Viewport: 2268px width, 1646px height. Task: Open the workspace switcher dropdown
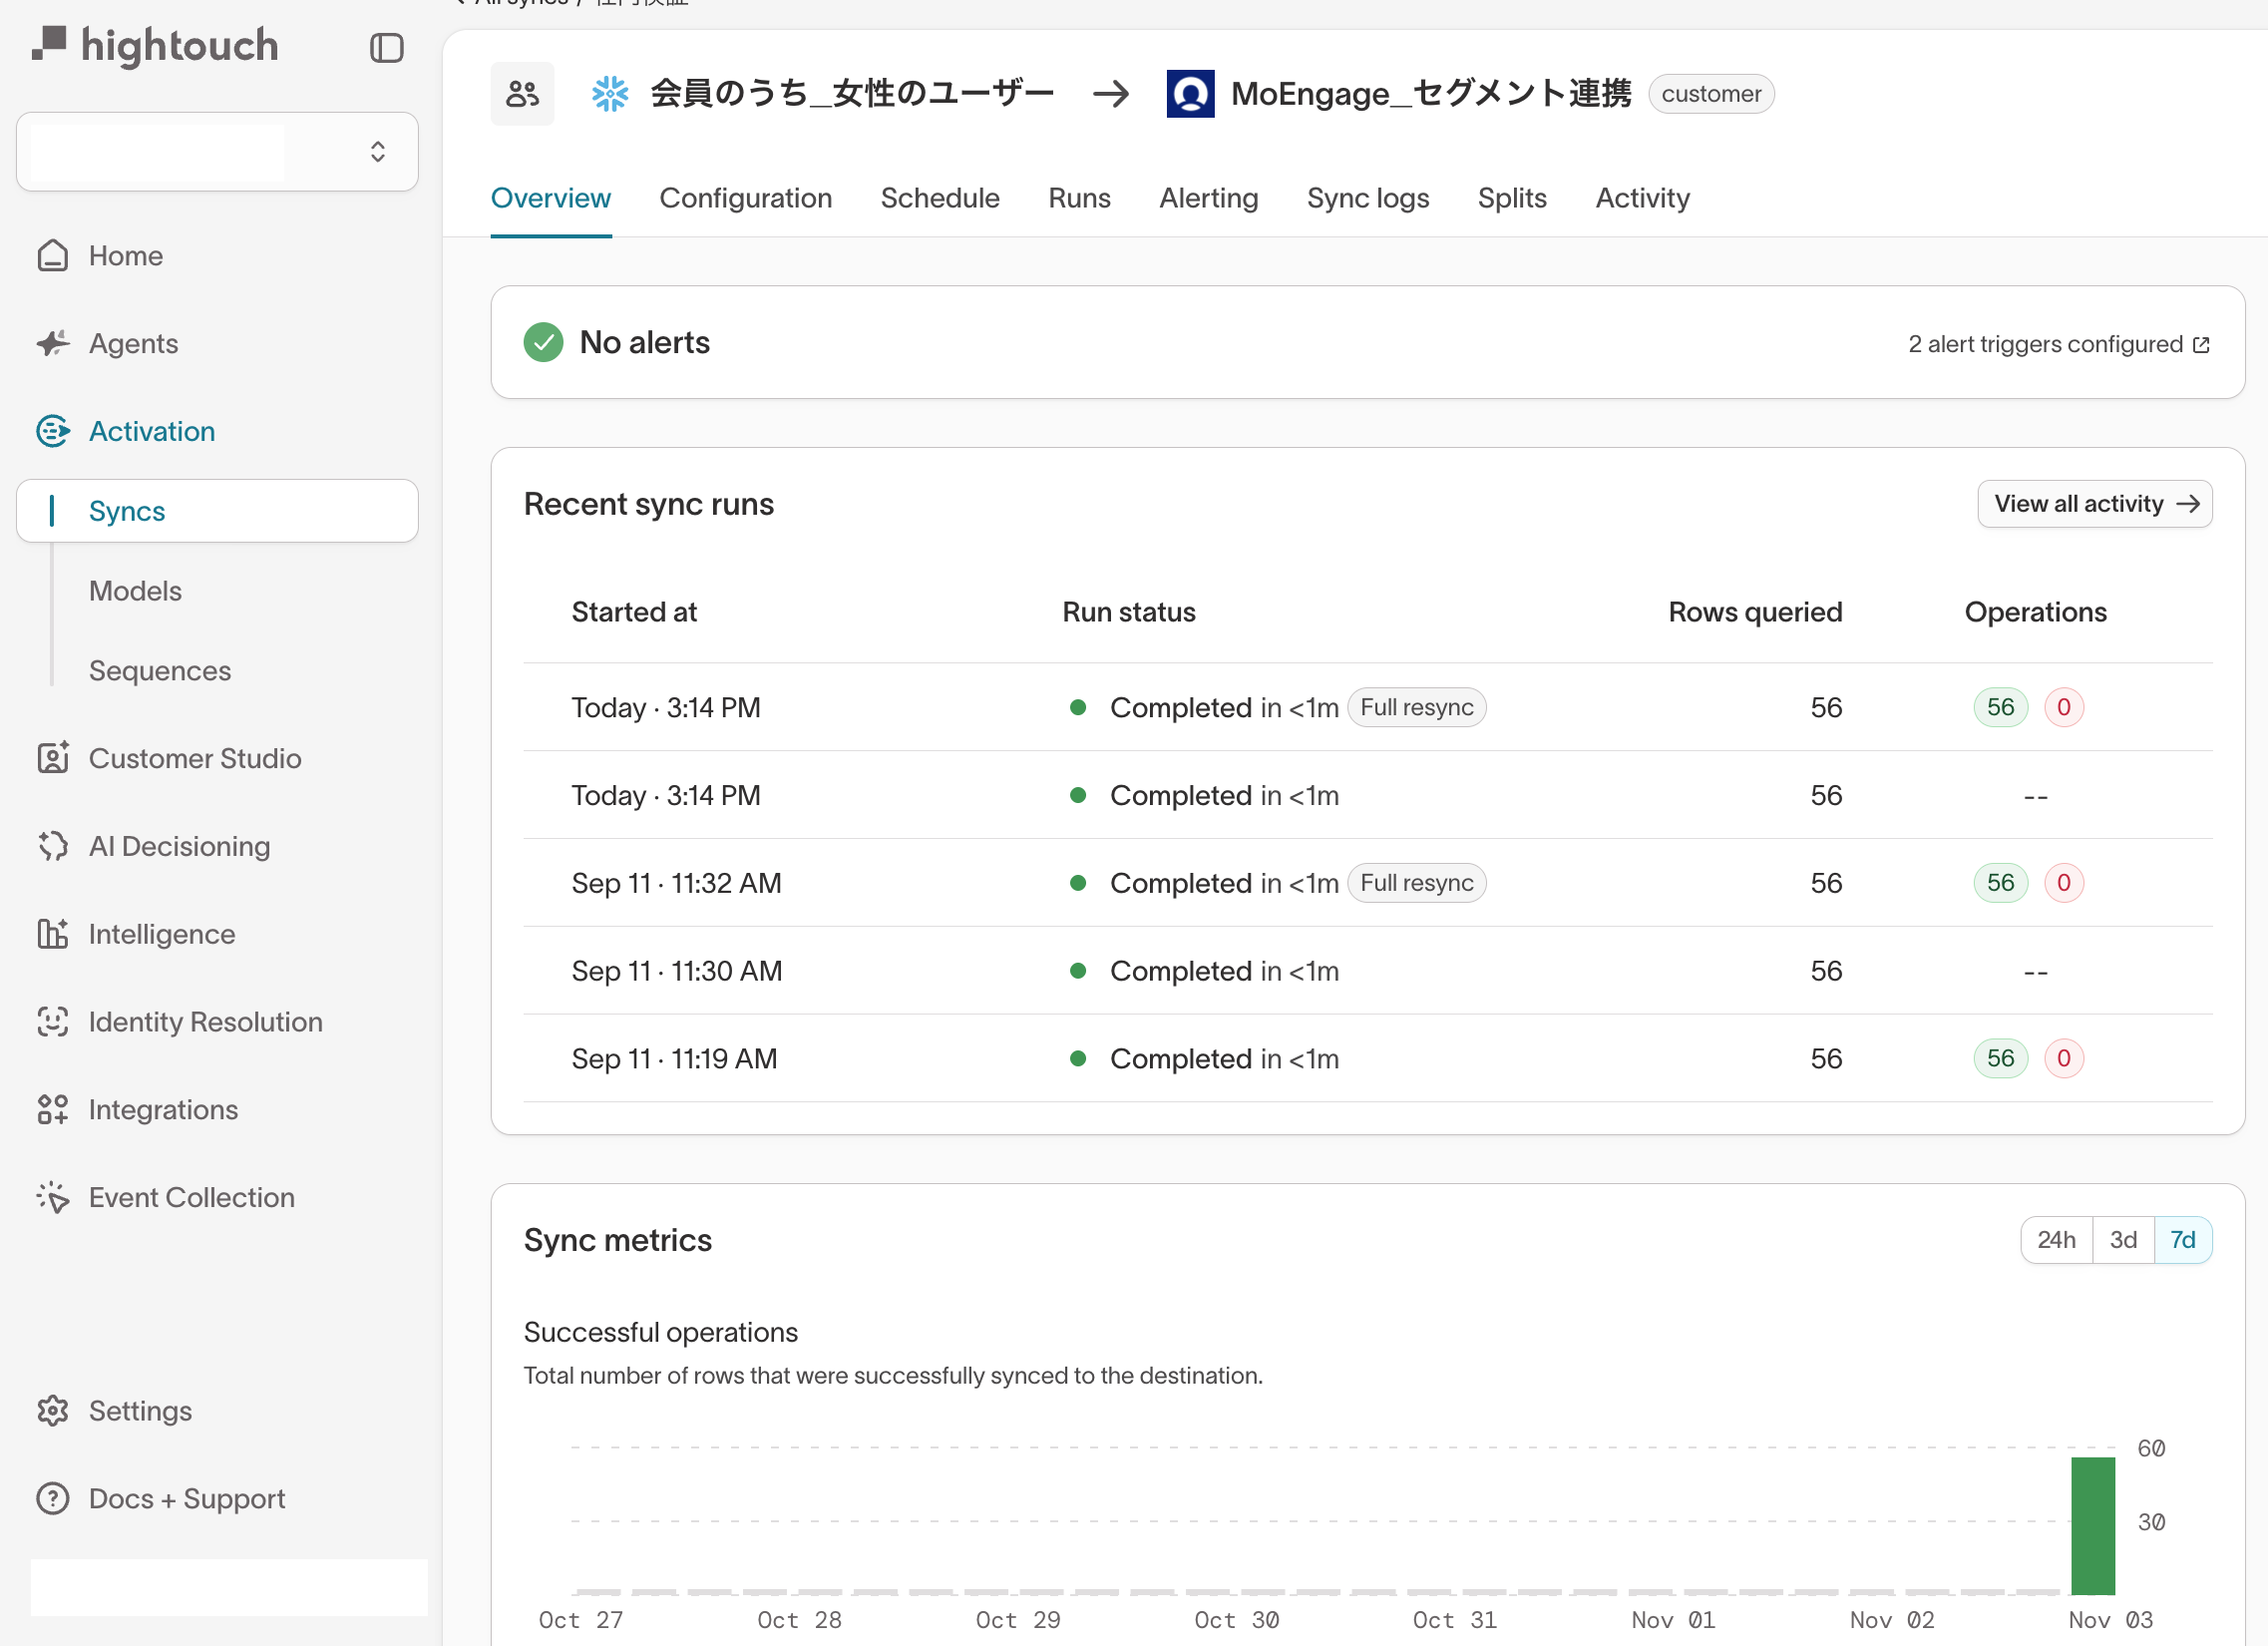pos(217,152)
